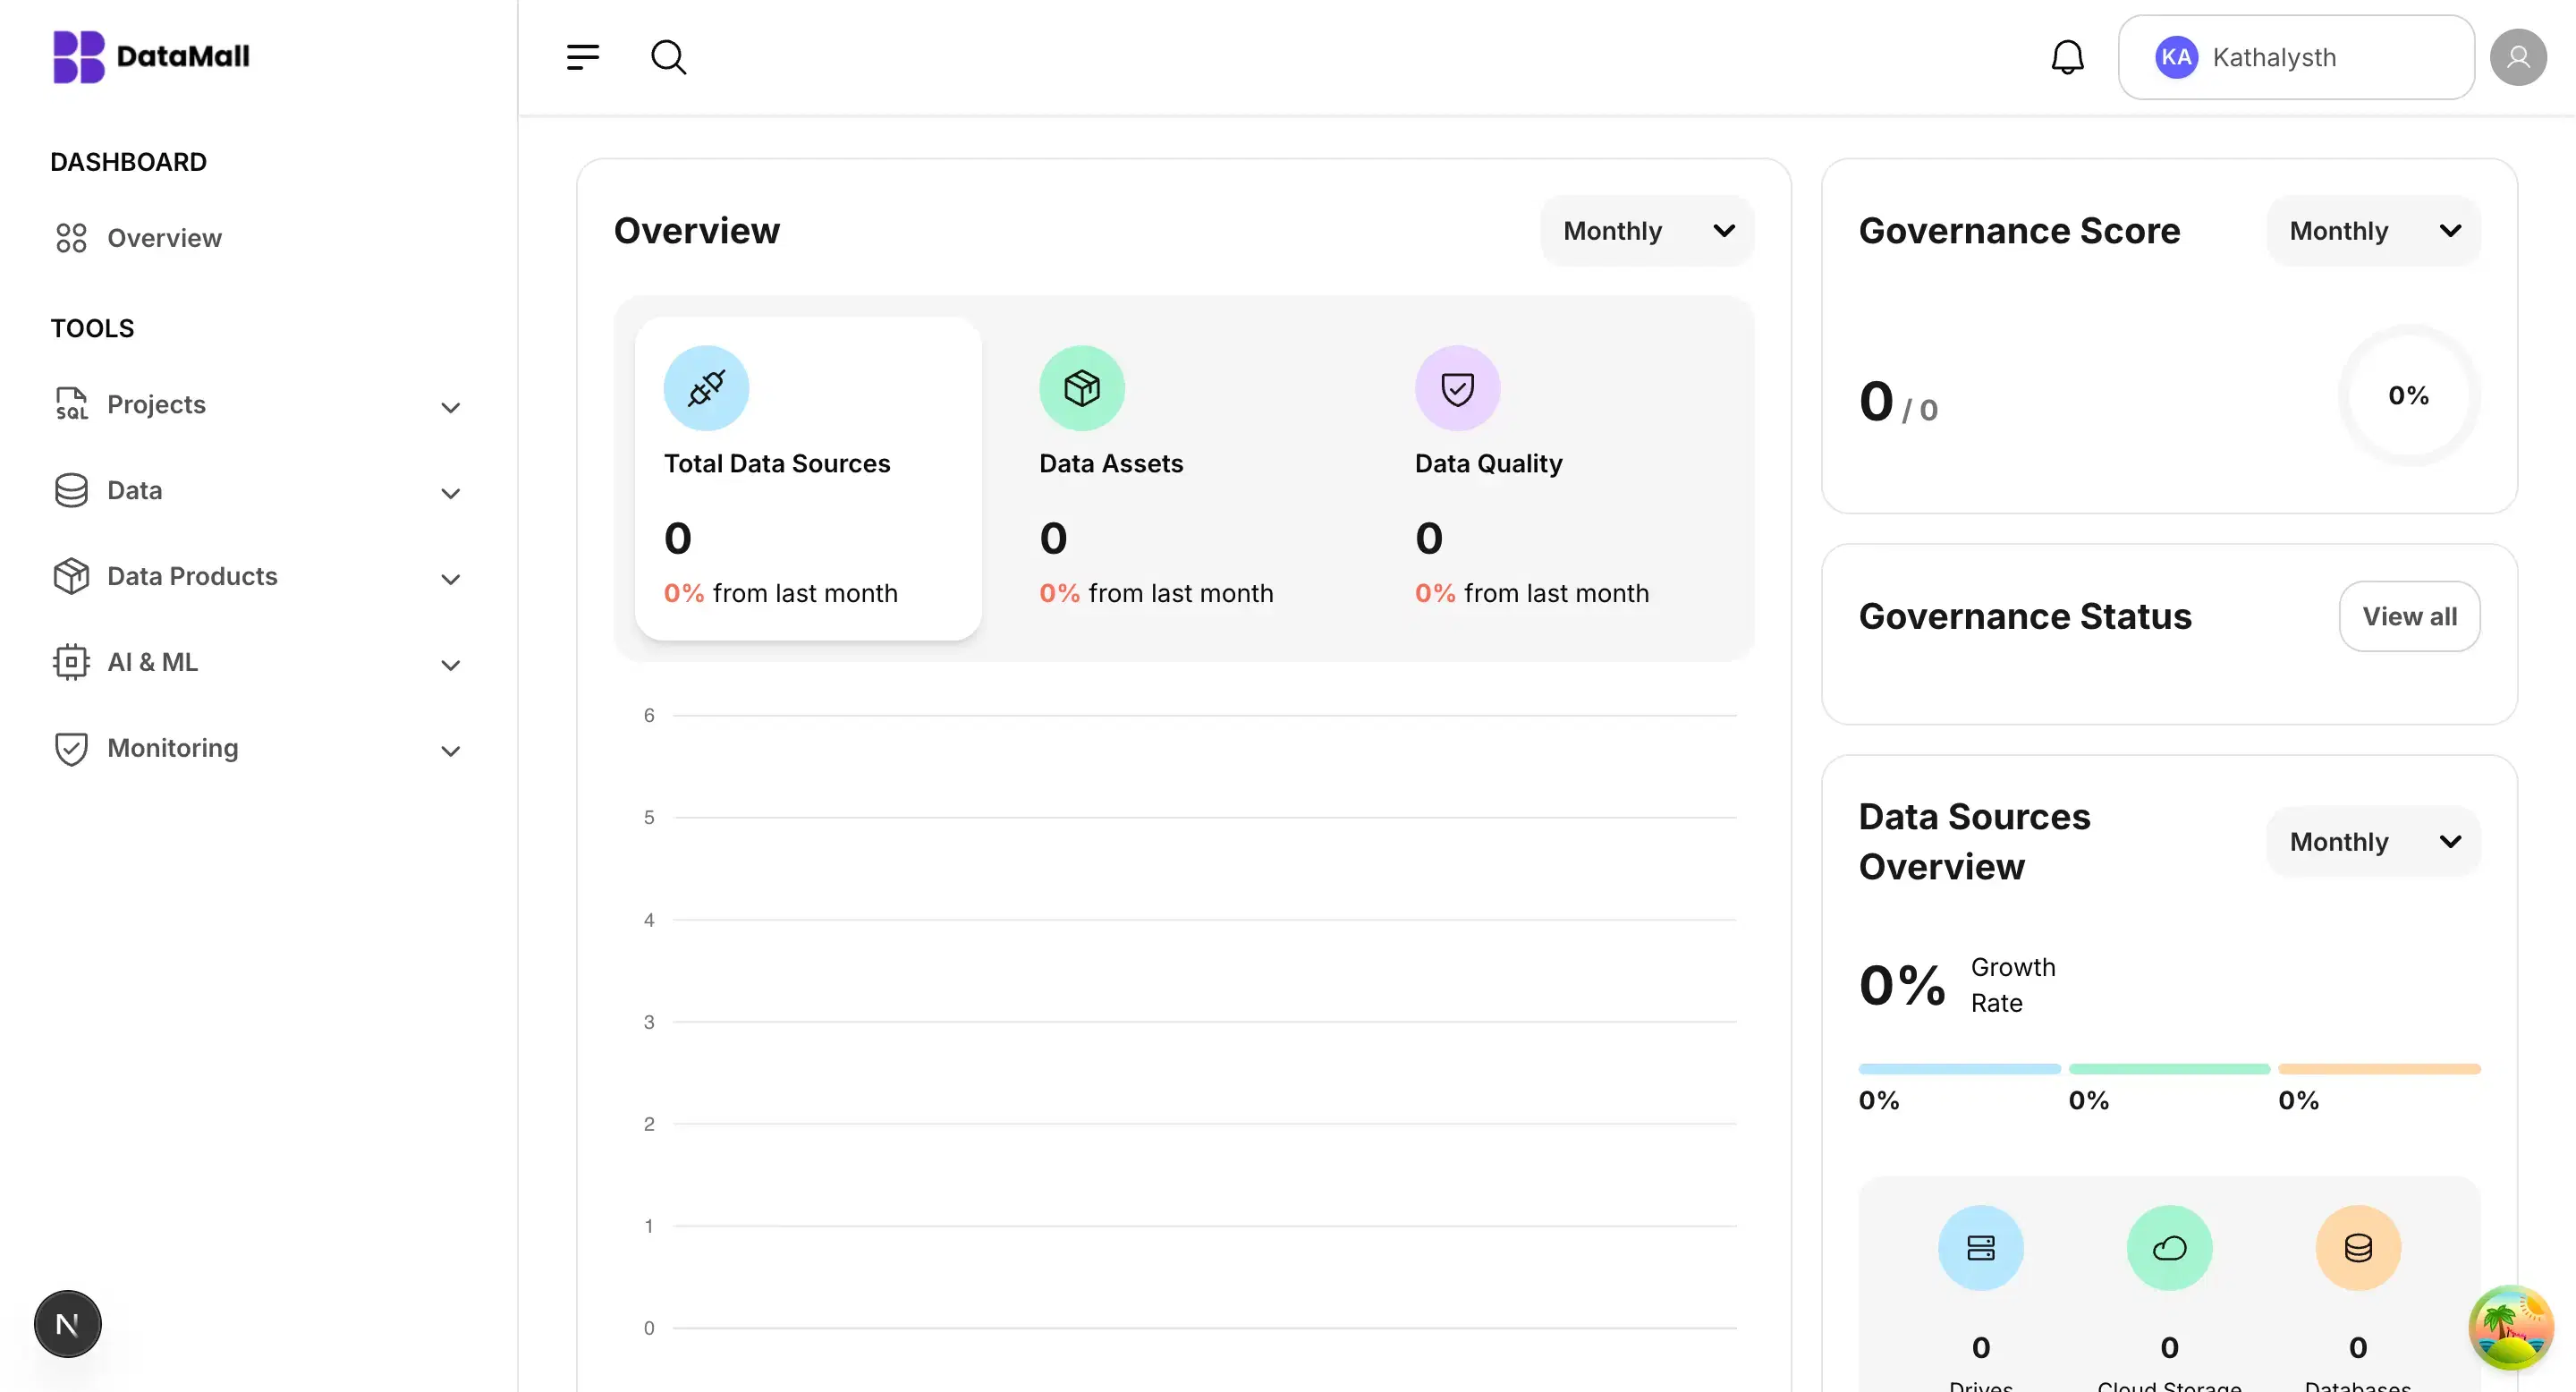This screenshot has width=2576, height=1392.
Task: Select the Data sidebar item
Action: coord(258,490)
